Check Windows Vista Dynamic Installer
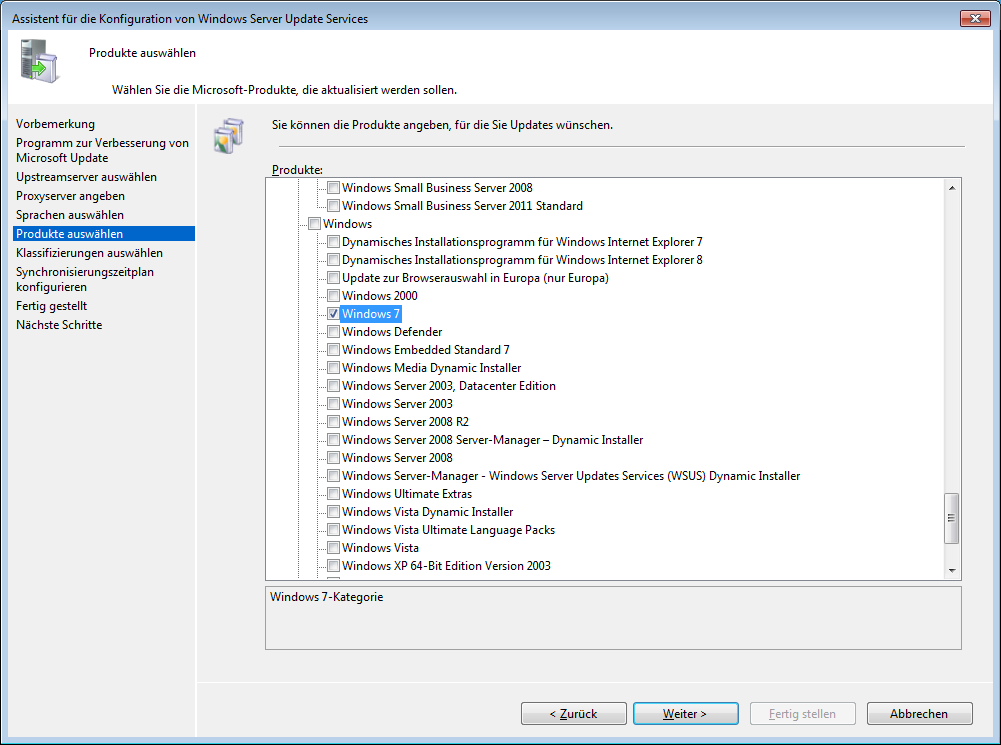The image size is (1001, 745). [333, 512]
